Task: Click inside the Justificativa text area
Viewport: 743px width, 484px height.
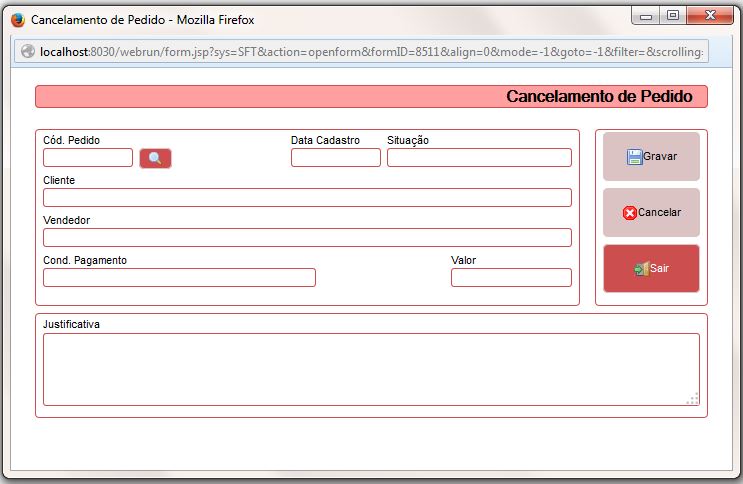Action: click(x=371, y=369)
